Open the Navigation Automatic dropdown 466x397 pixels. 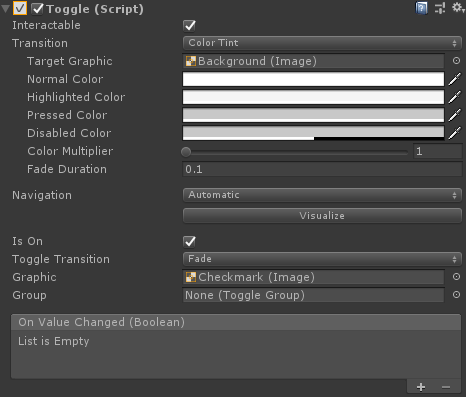pyautogui.click(x=322, y=195)
